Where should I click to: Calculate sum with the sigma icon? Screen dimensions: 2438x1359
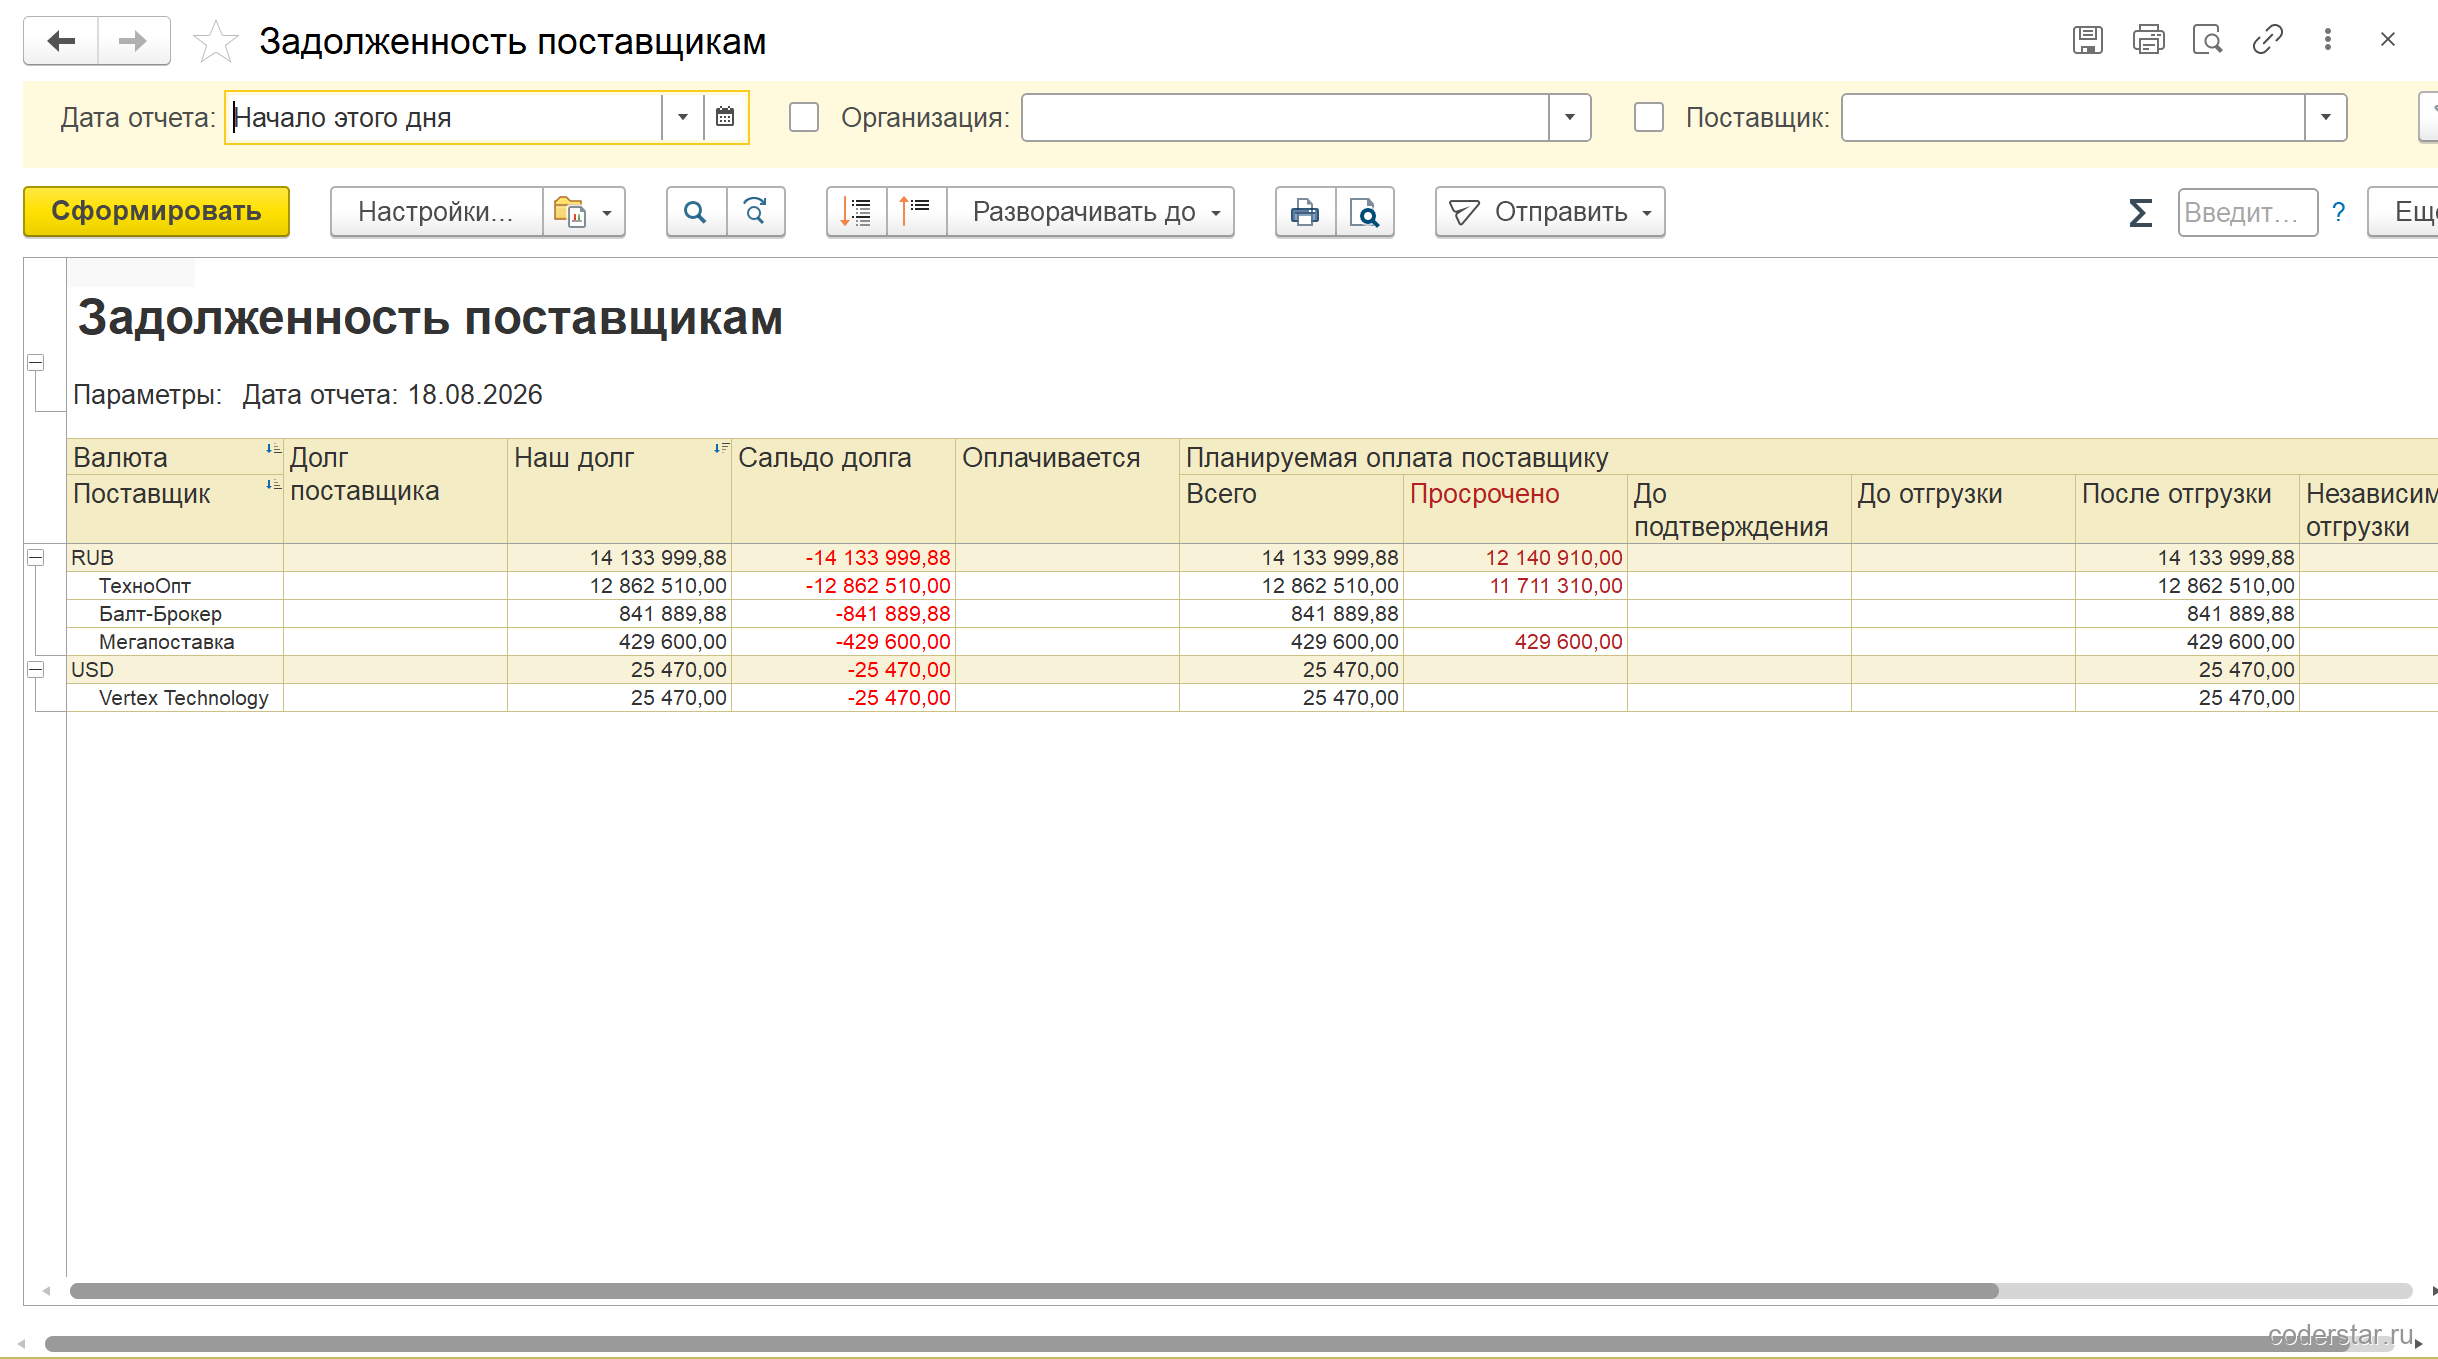click(x=2140, y=212)
